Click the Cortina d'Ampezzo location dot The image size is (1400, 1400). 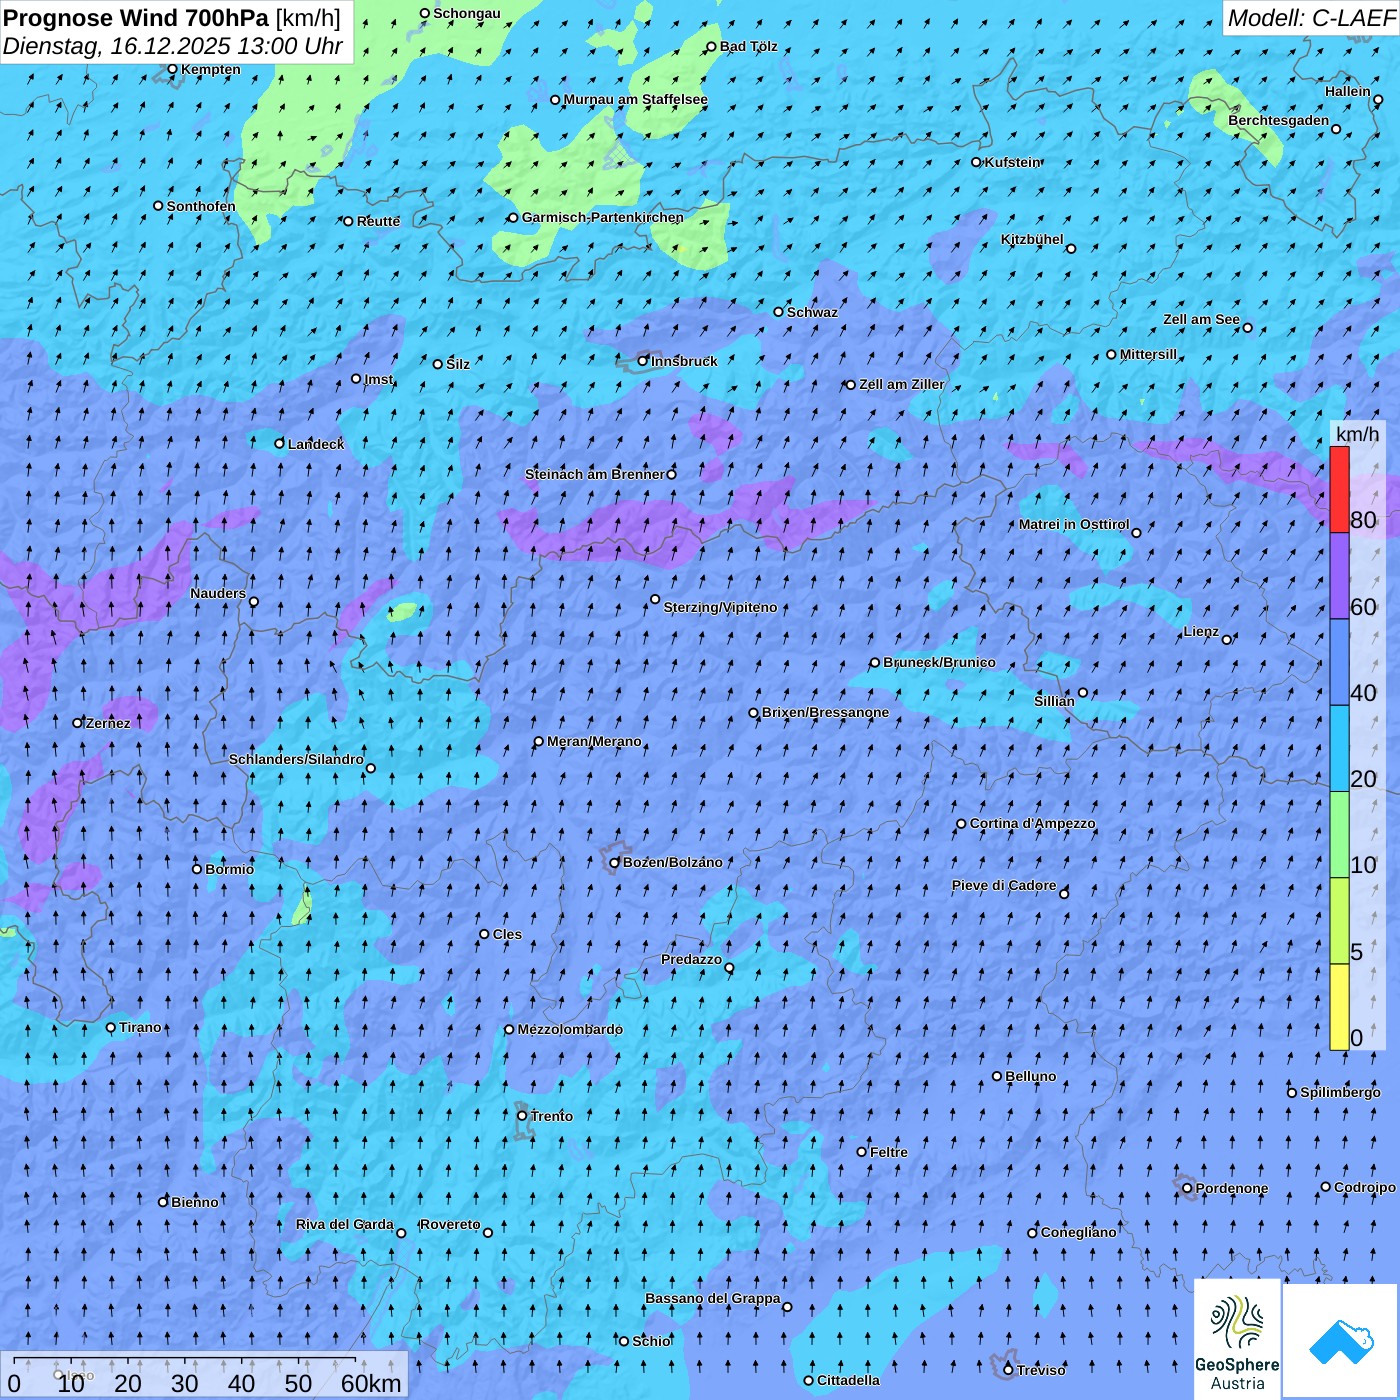pyautogui.click(x=961, y=824)
